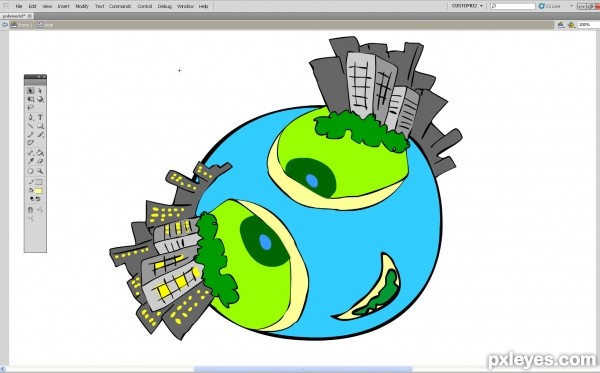Select the Paint Bucket tool

pyautogui.click(x=40, y=153)
